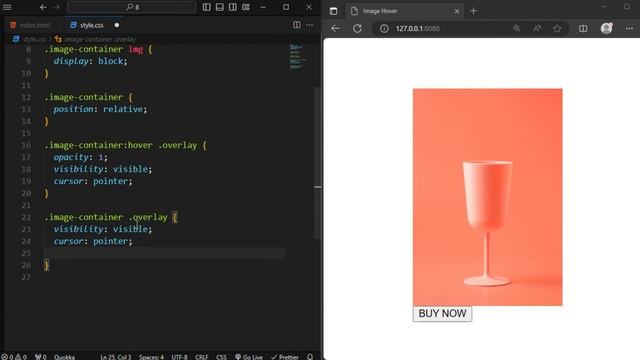Open errors and warnings in status bar
640x360 pixels.
pyautogui.click(x=14, y=357)
